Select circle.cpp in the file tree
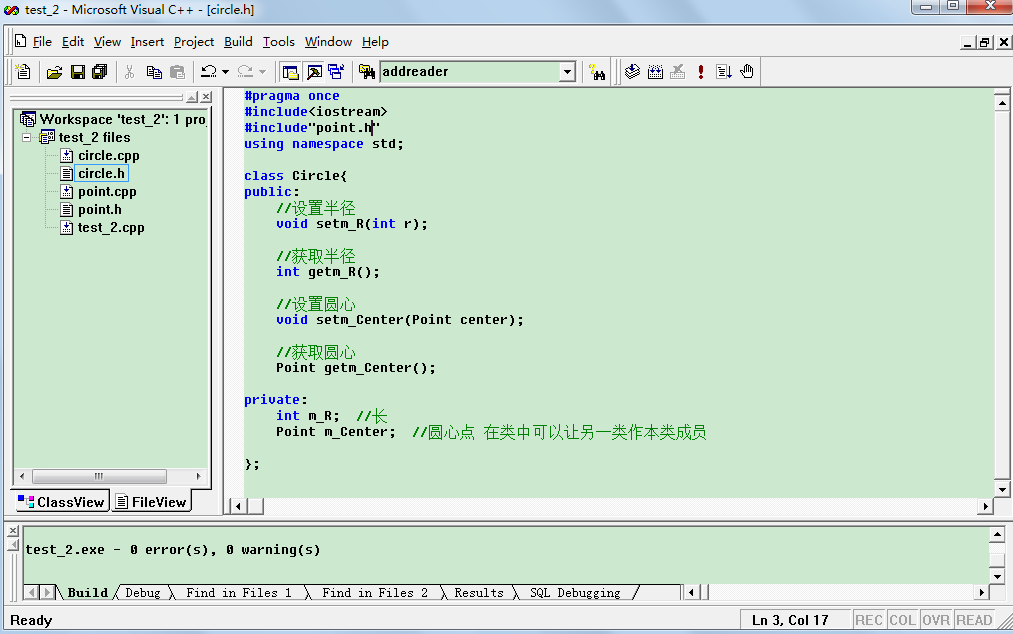This screenshot has height=634, width=1013. coord(109,156)
